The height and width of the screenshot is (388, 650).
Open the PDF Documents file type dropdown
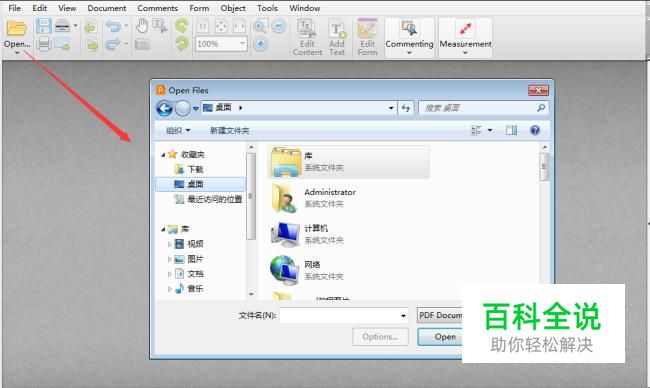tap(439, 315)
